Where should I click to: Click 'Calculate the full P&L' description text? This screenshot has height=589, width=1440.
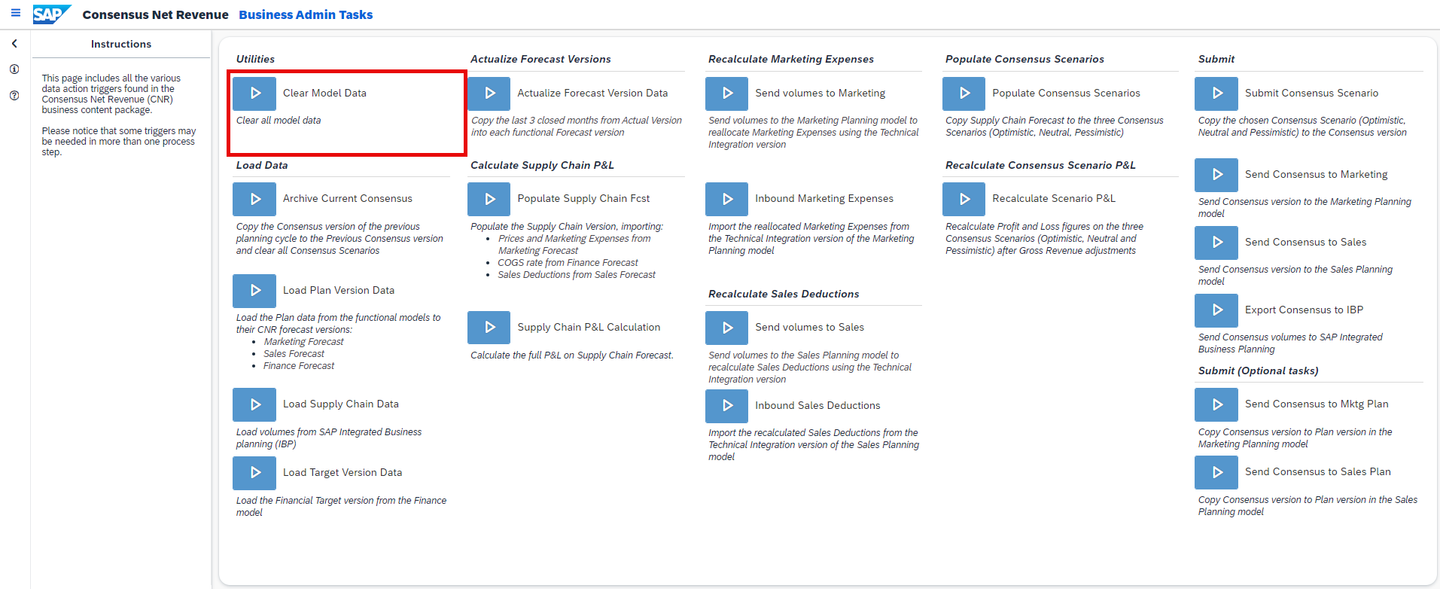(x=572, y=355)
